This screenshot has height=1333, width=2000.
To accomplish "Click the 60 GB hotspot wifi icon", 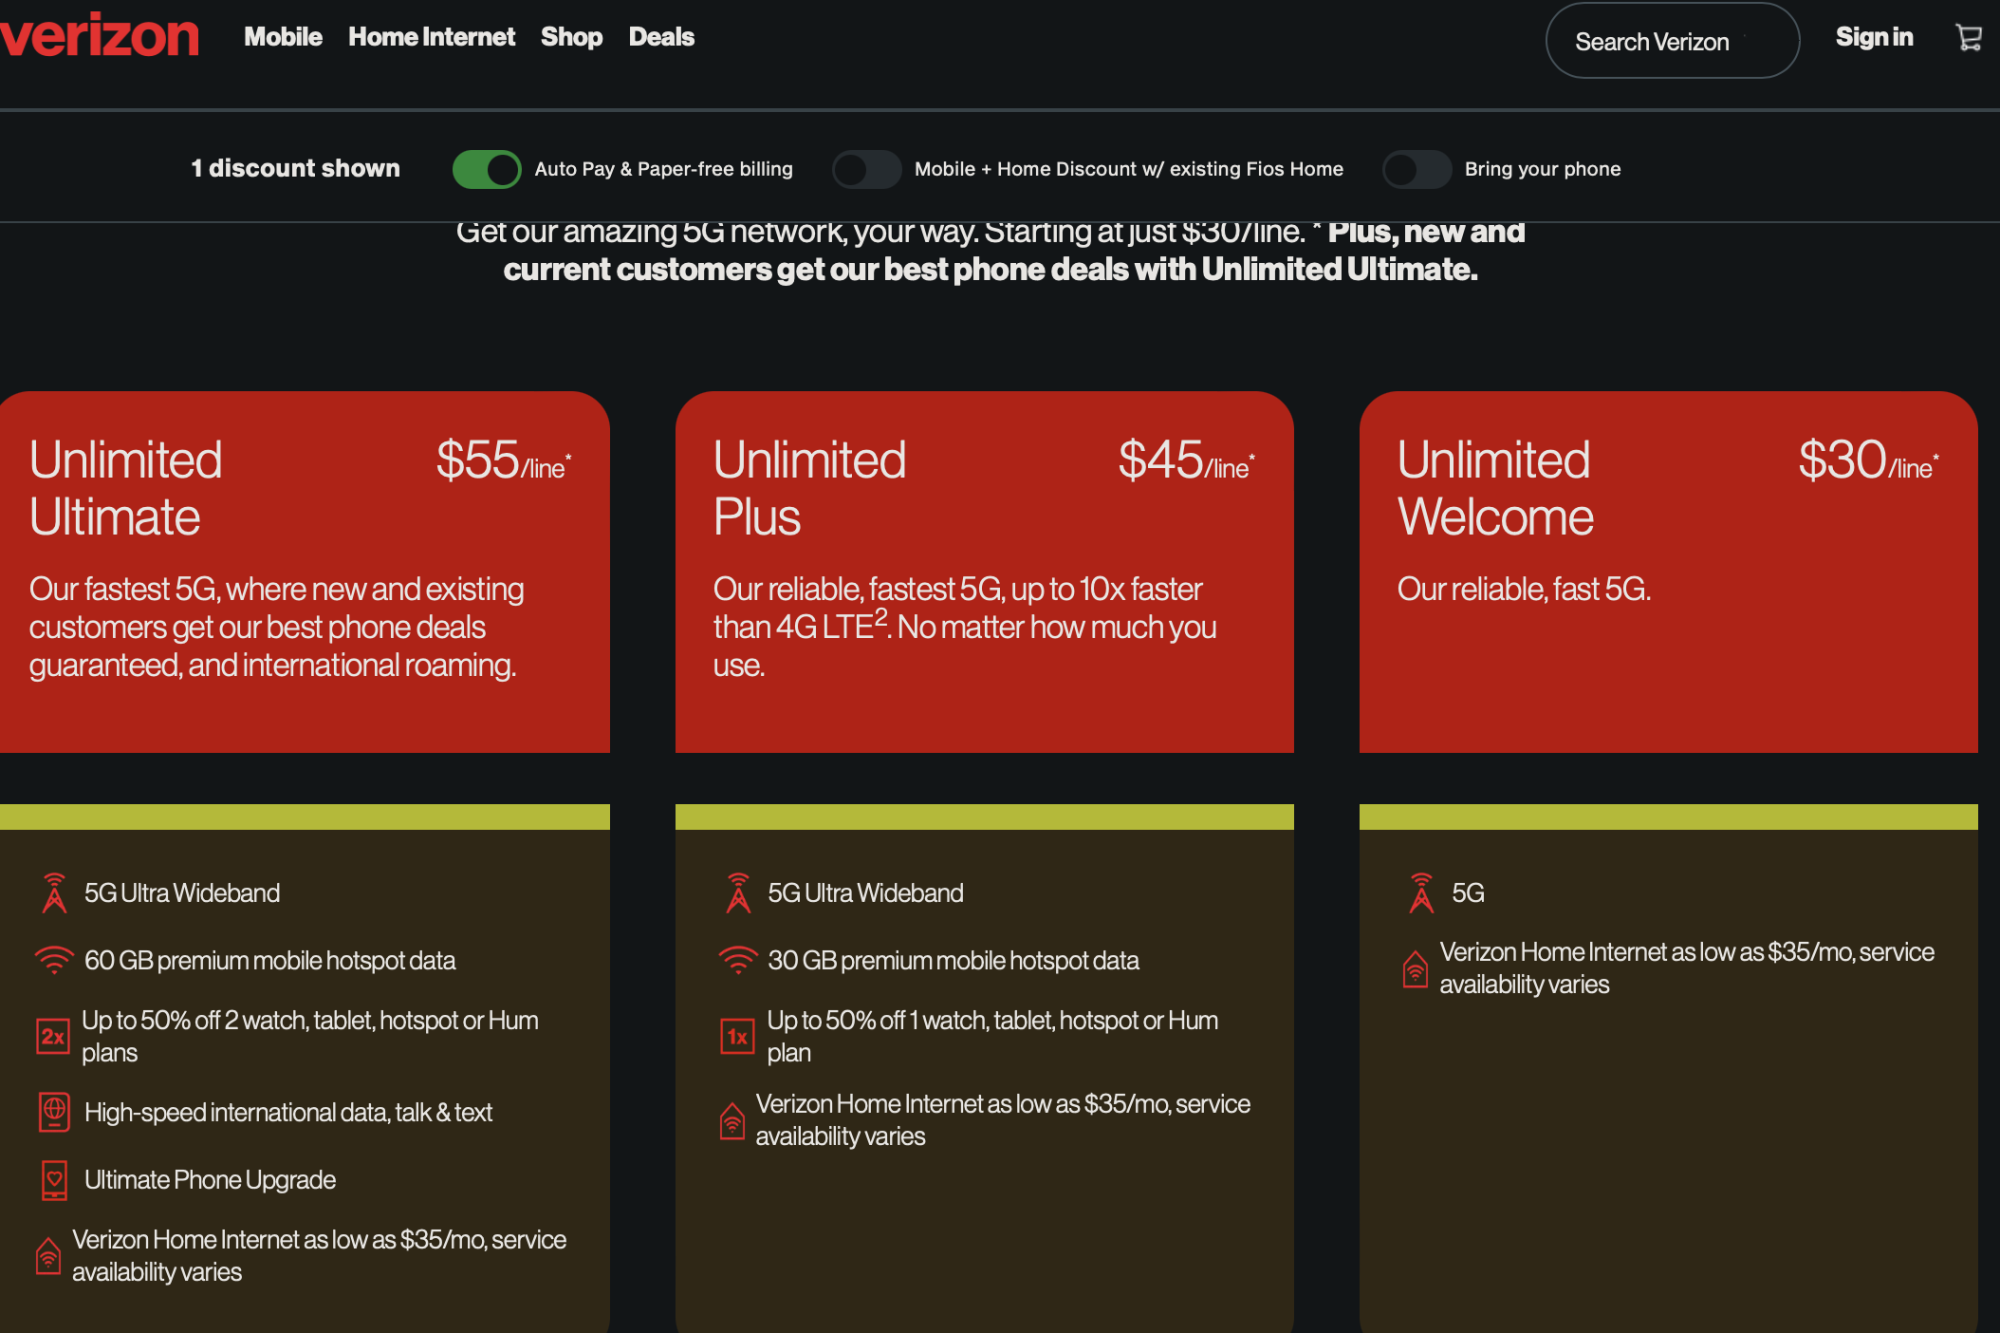I will tap(54, 960).
